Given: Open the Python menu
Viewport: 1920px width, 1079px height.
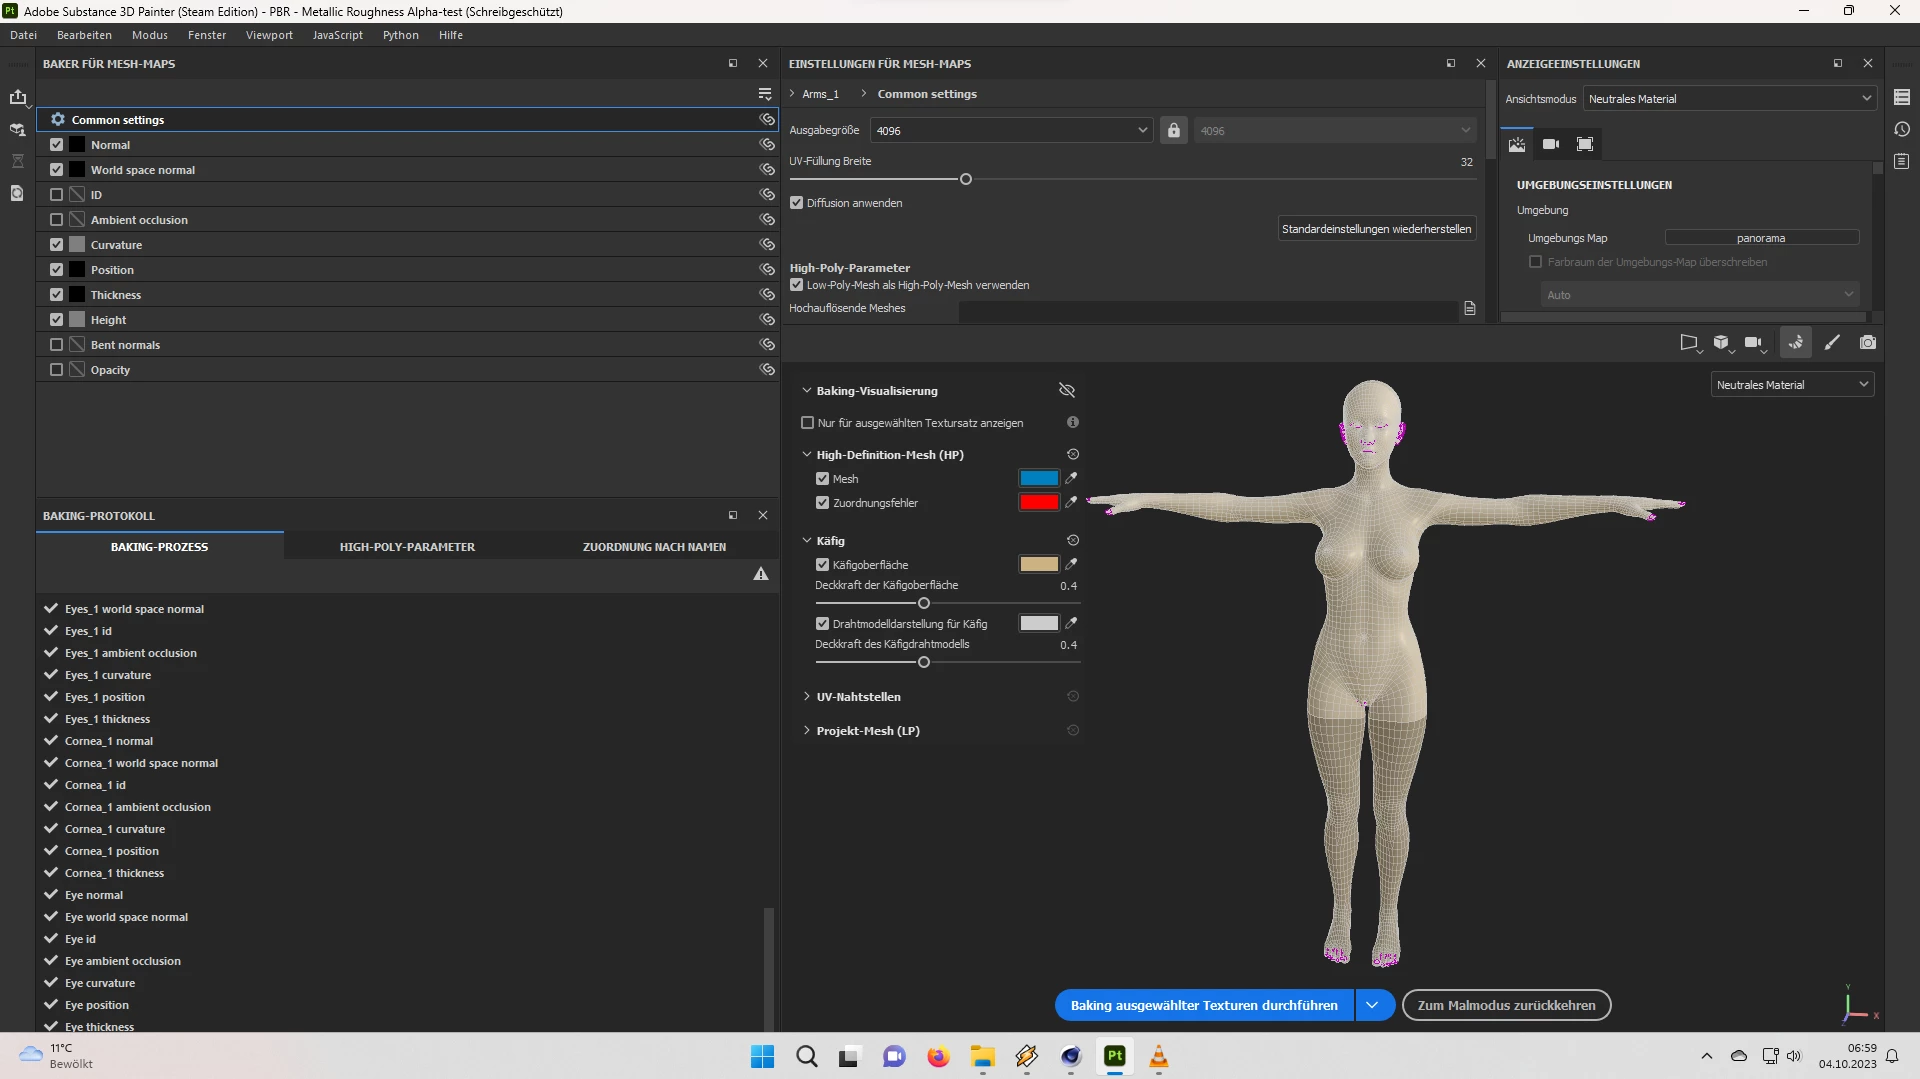Looking at the screenshot, I should (x=401, y=35).
